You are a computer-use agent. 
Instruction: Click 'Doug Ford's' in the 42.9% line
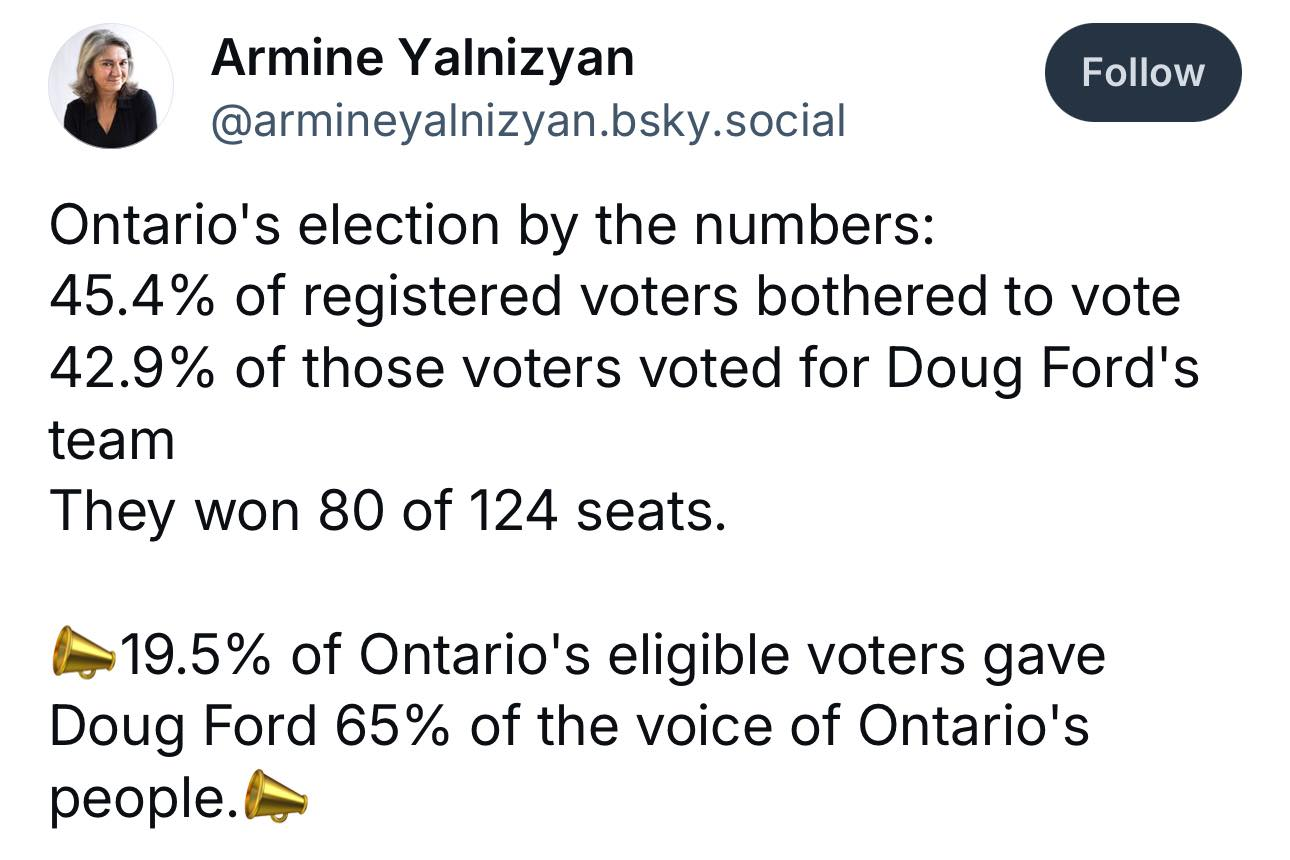click(x=1042, y=369)
